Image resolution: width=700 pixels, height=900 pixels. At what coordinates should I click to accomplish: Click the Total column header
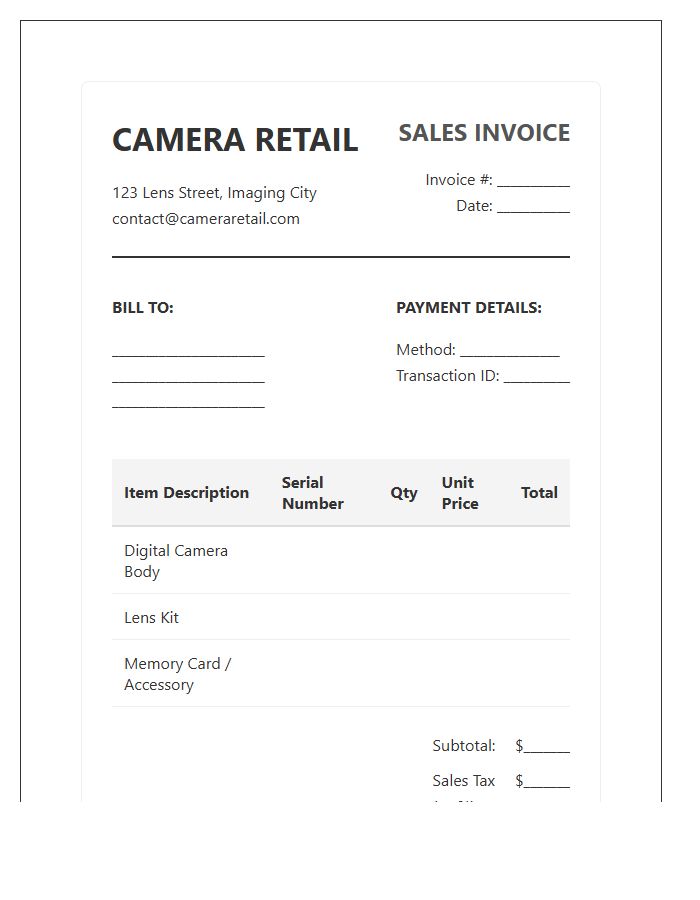click(x=539, y=492)
